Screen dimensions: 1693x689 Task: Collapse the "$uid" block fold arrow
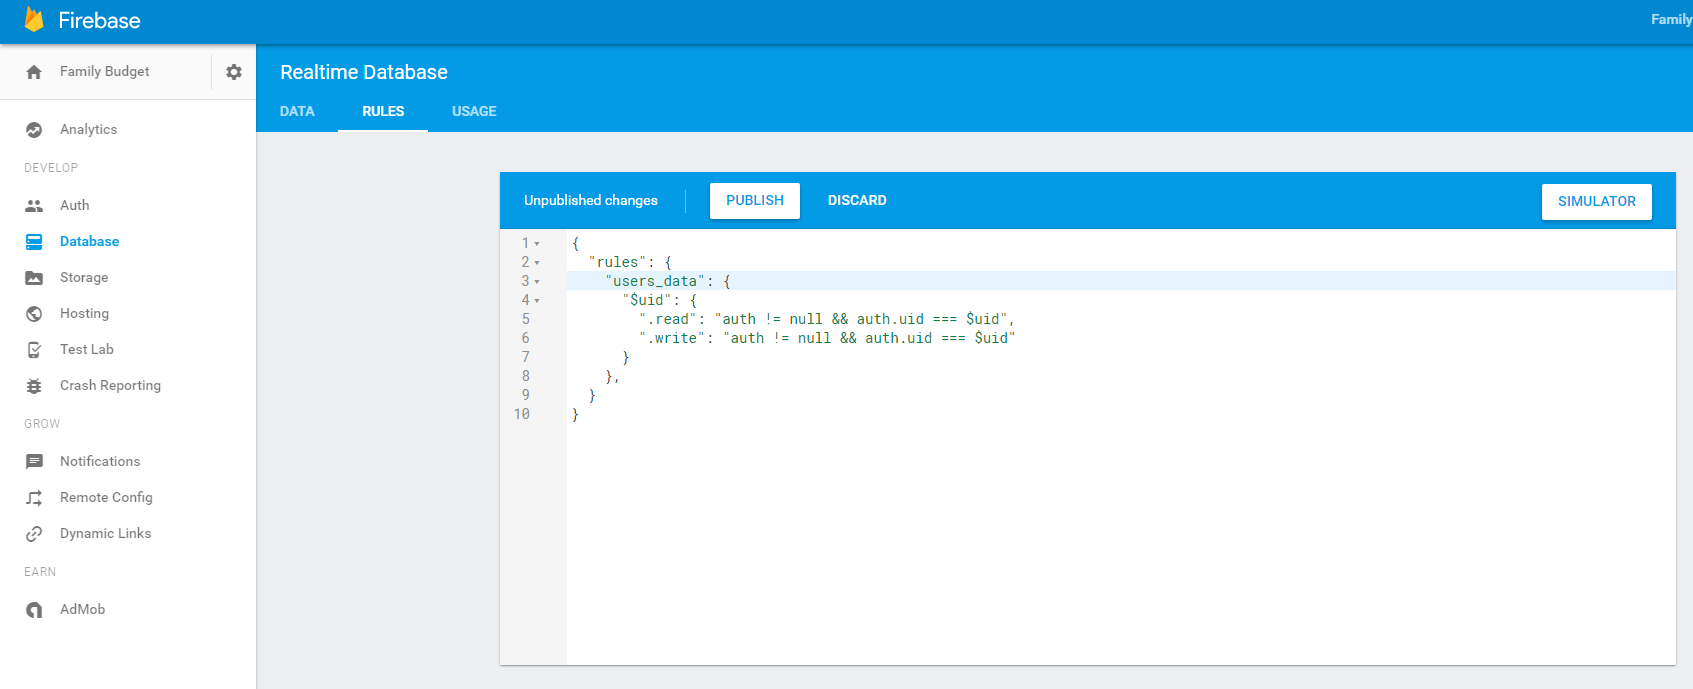(537, 301)
